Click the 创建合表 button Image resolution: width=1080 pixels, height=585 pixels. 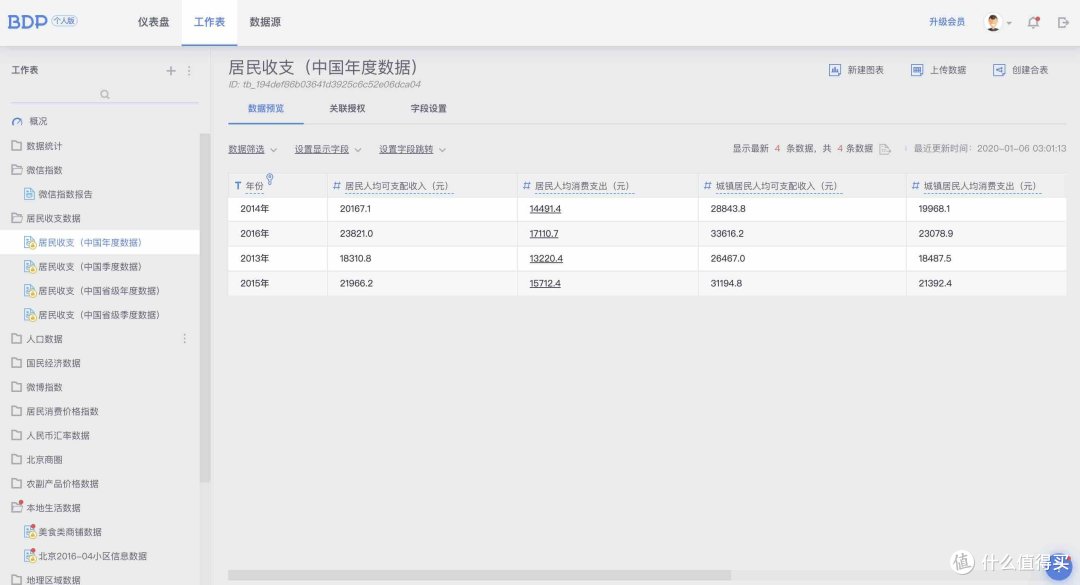[x=1020, y=70]
